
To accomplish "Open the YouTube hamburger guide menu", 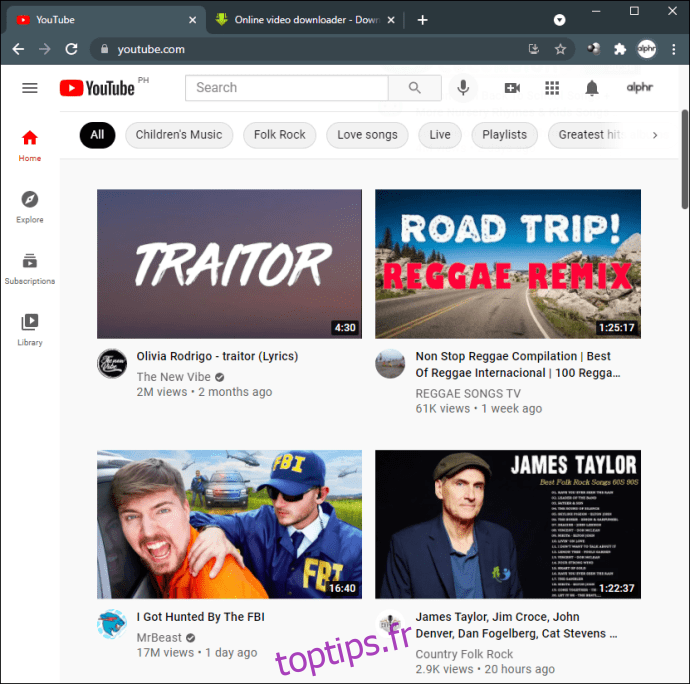I will point(29,88).
